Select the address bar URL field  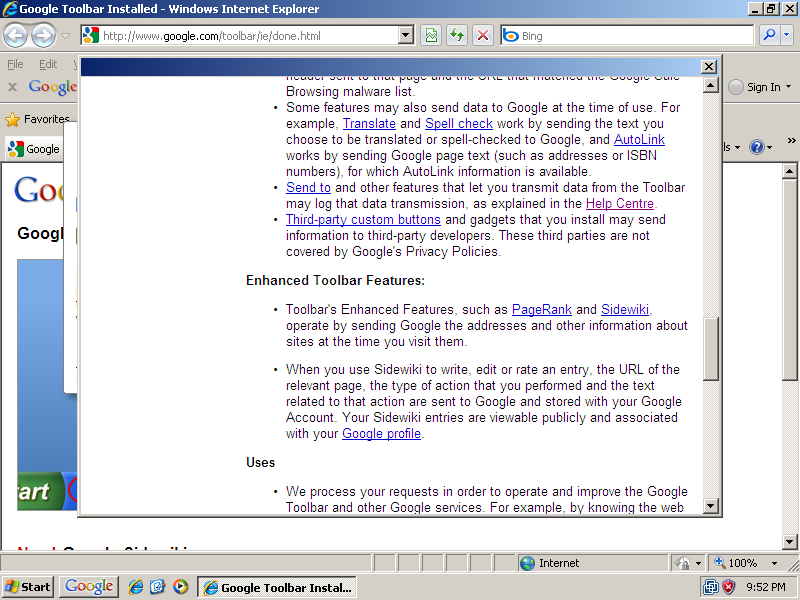248,36
